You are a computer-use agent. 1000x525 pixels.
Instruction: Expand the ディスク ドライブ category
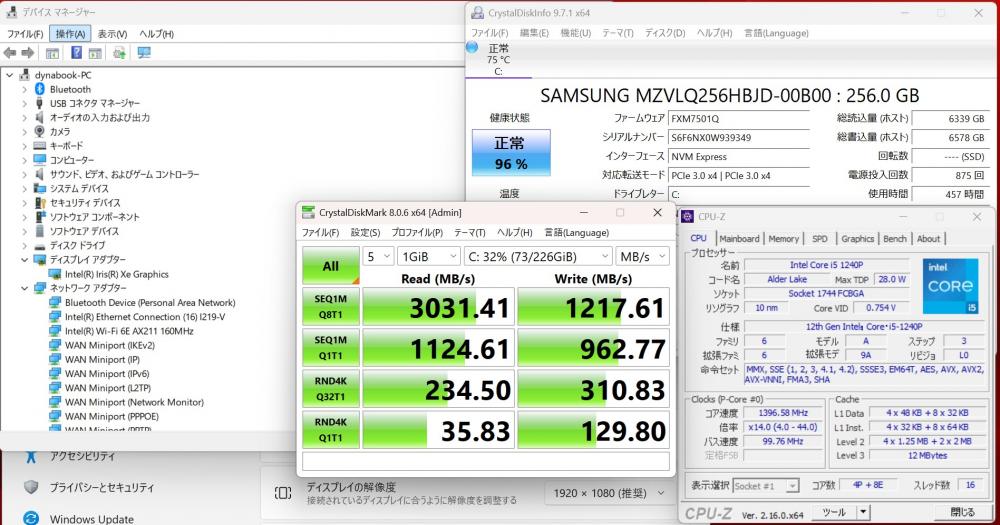pos(24,246)
